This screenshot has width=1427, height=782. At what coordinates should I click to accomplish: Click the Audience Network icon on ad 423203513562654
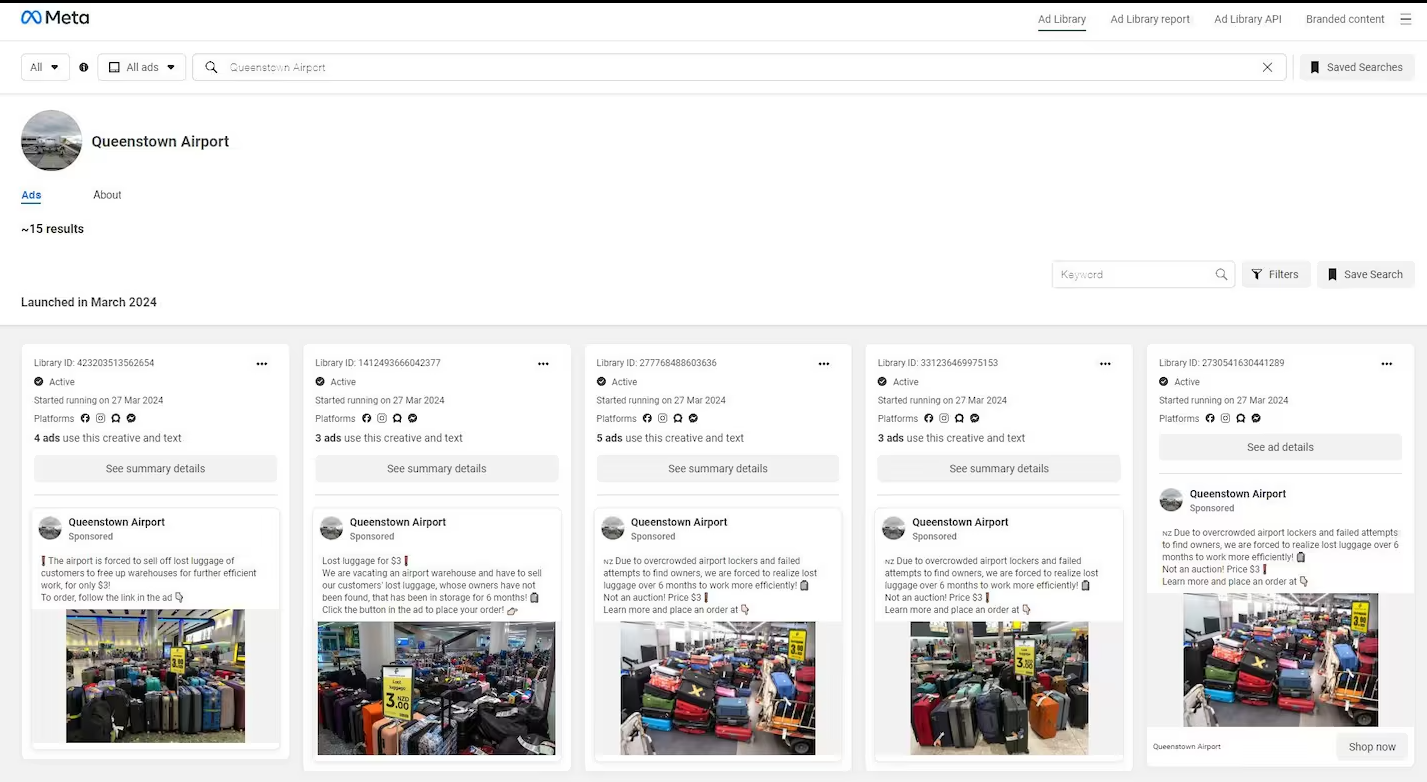click(x=116, y=418)
